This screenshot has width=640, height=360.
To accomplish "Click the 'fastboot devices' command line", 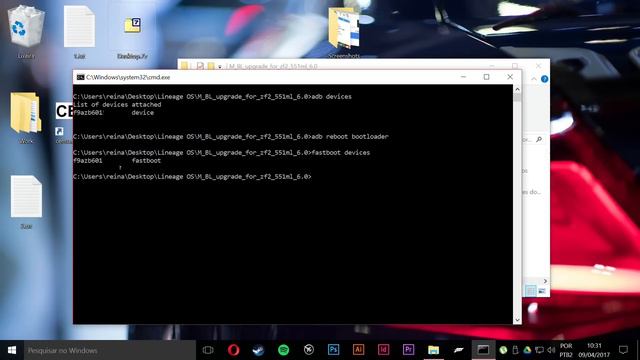I will click(222, 153).
